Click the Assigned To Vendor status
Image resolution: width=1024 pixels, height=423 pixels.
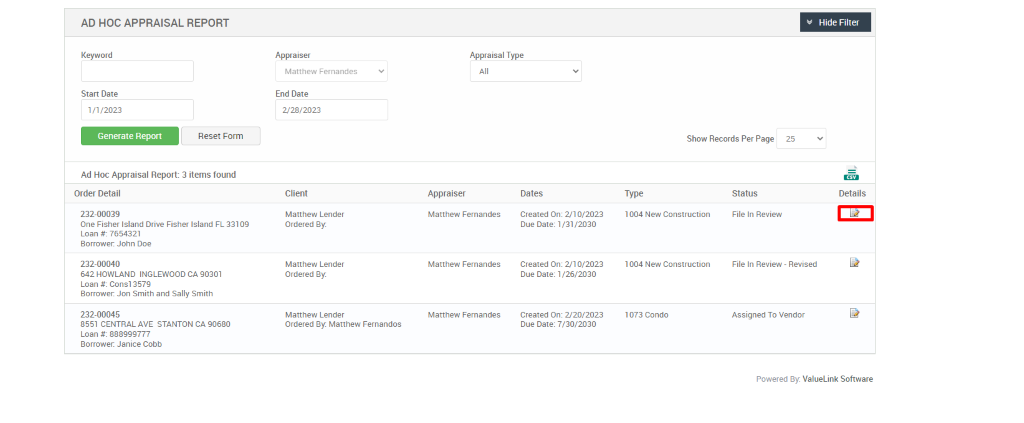coord(768,315)
